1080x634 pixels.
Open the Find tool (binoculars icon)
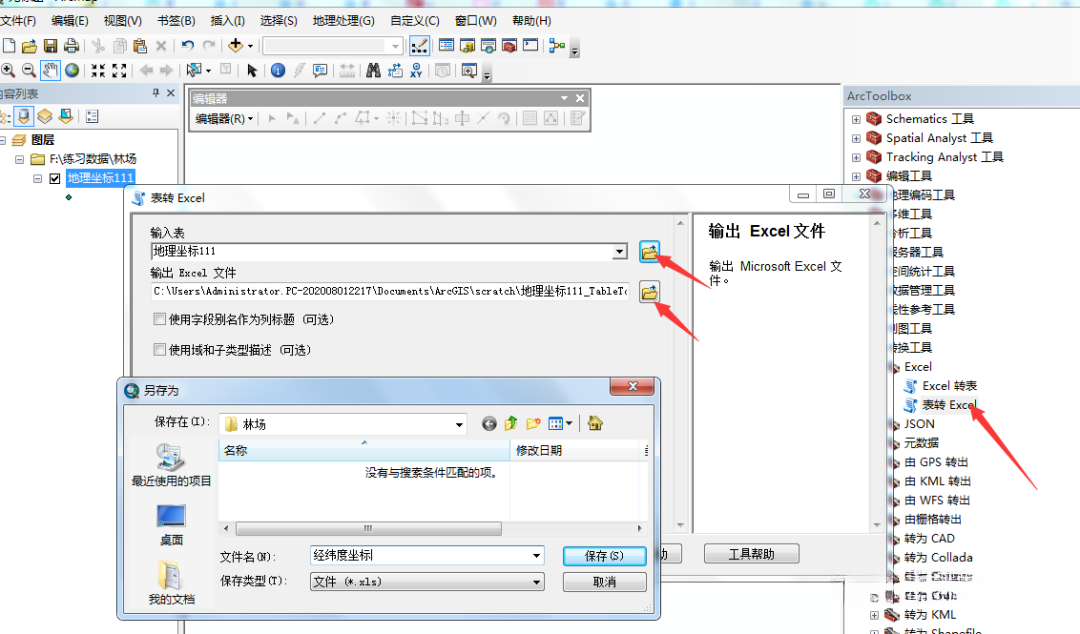pos(372,70)
